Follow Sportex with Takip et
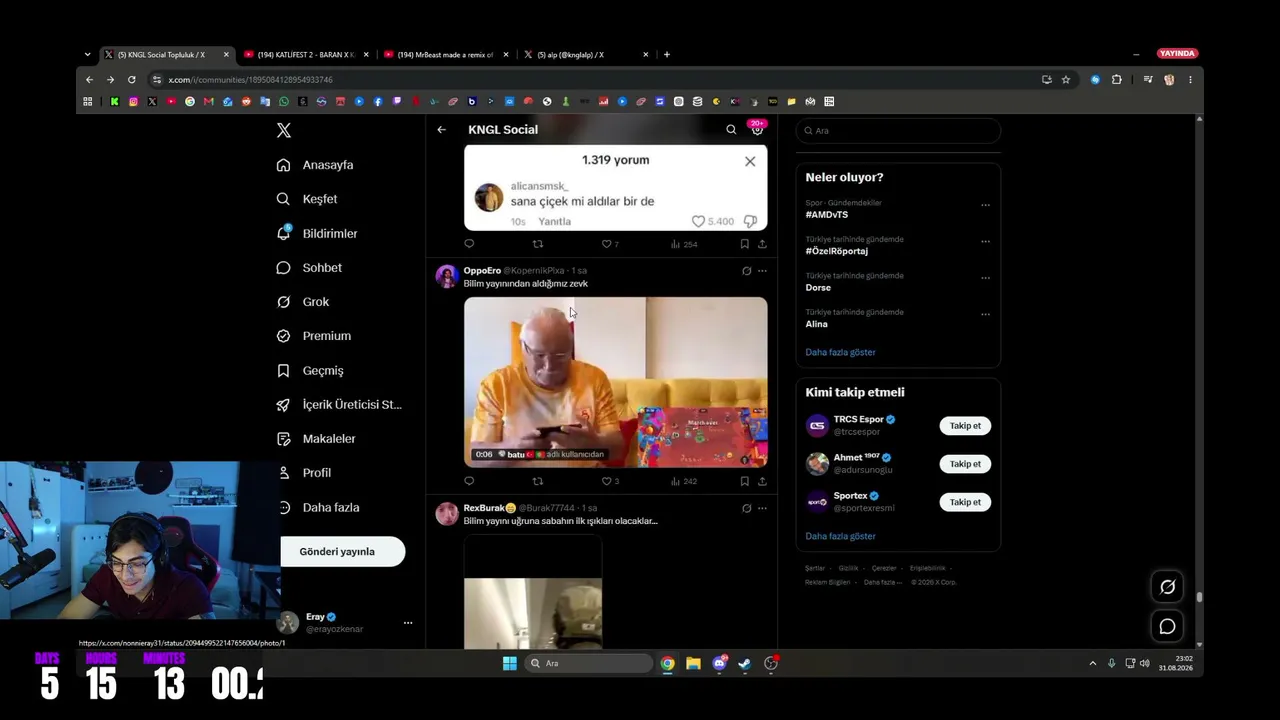The height and width of the screenshot is (720, 1280). [x=965, y=502]
